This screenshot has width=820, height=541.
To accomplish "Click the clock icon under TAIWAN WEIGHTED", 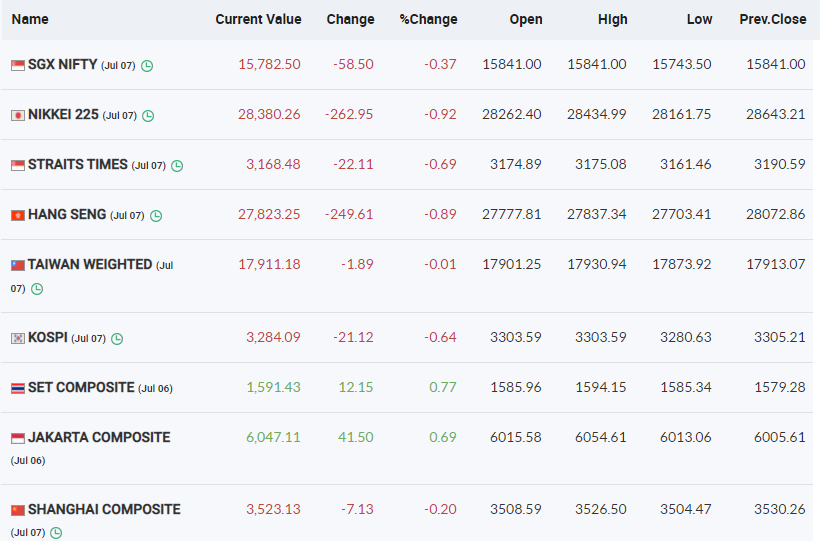I will click(37, 289).
